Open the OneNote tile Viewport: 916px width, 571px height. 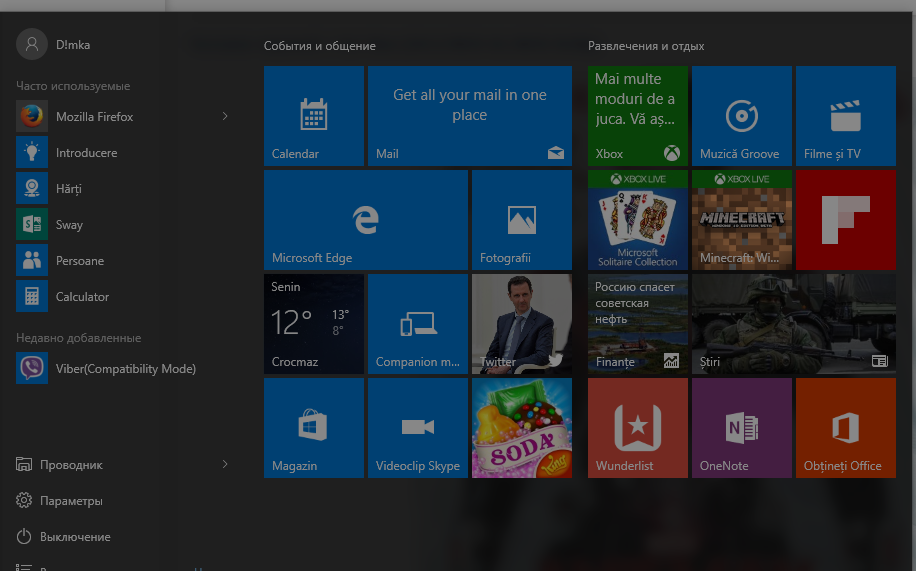742,428
